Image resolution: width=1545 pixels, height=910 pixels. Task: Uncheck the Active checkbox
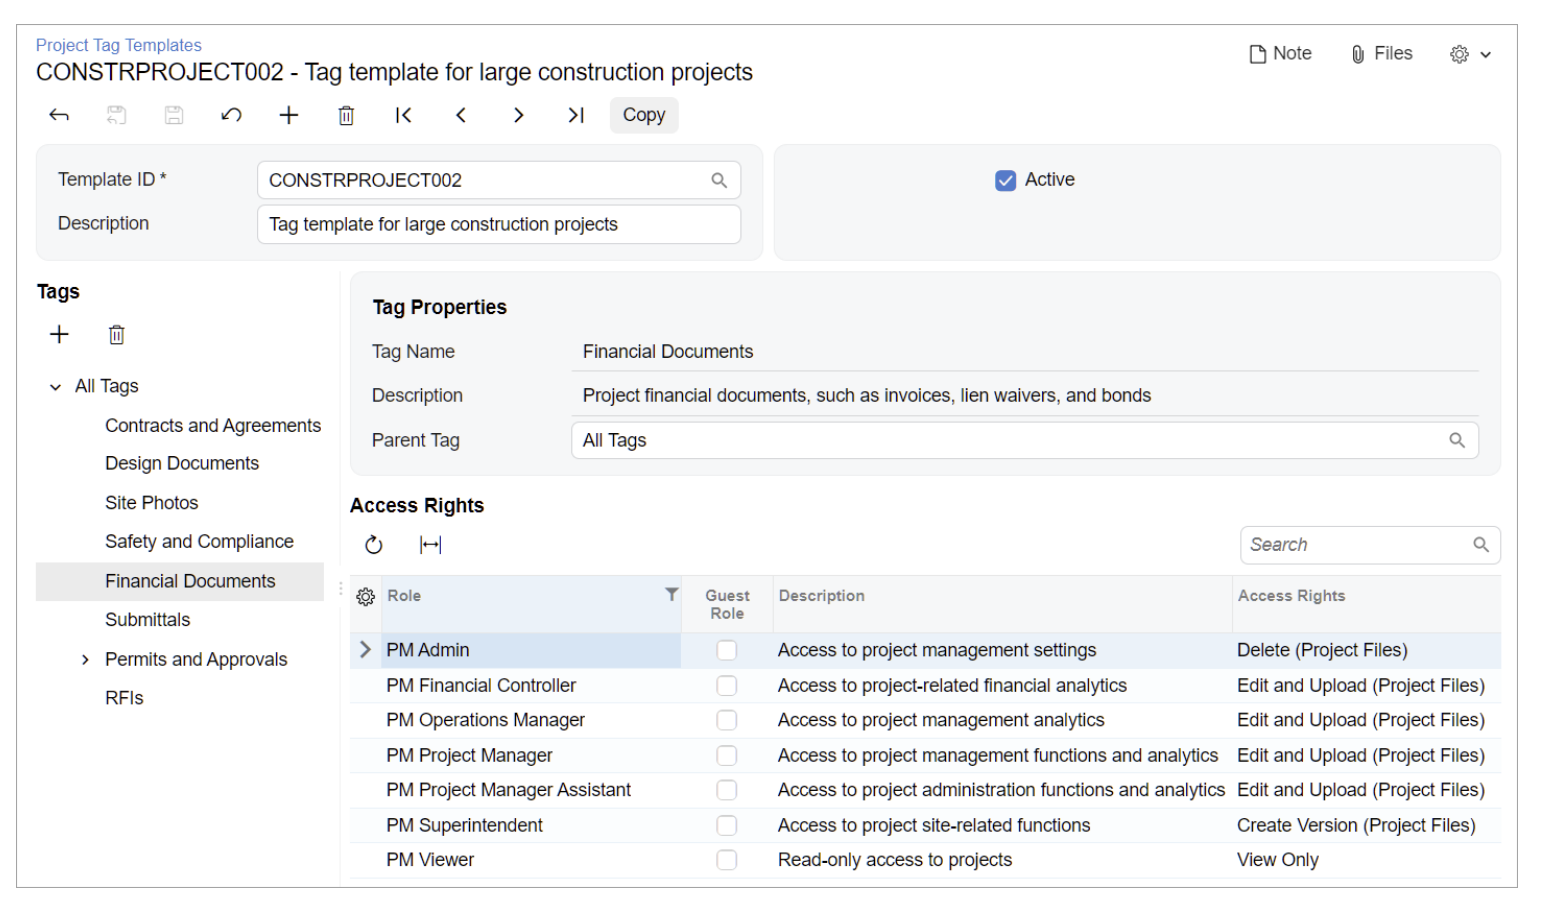[1005, 181]
